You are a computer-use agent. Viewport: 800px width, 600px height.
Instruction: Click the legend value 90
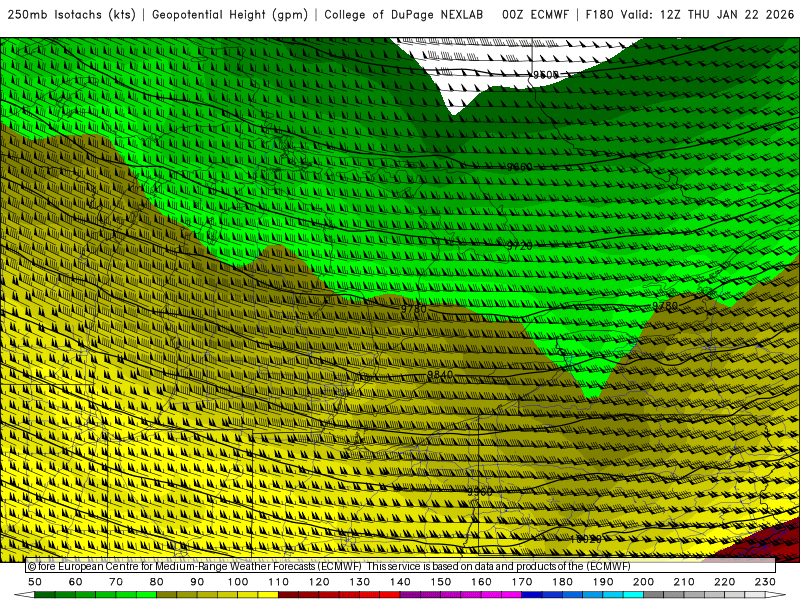197,582
